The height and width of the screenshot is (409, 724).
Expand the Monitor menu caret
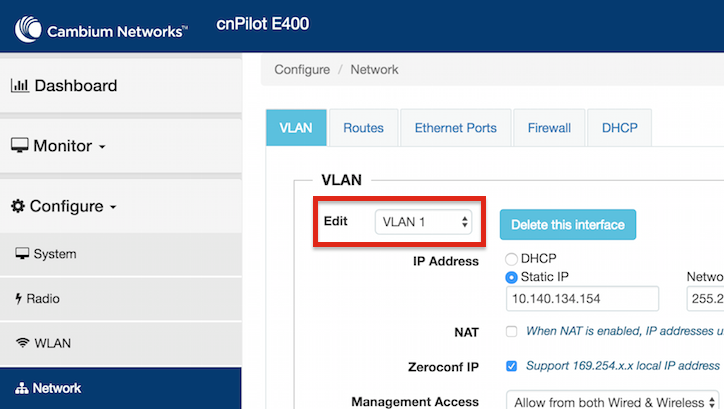coord(101,148)
